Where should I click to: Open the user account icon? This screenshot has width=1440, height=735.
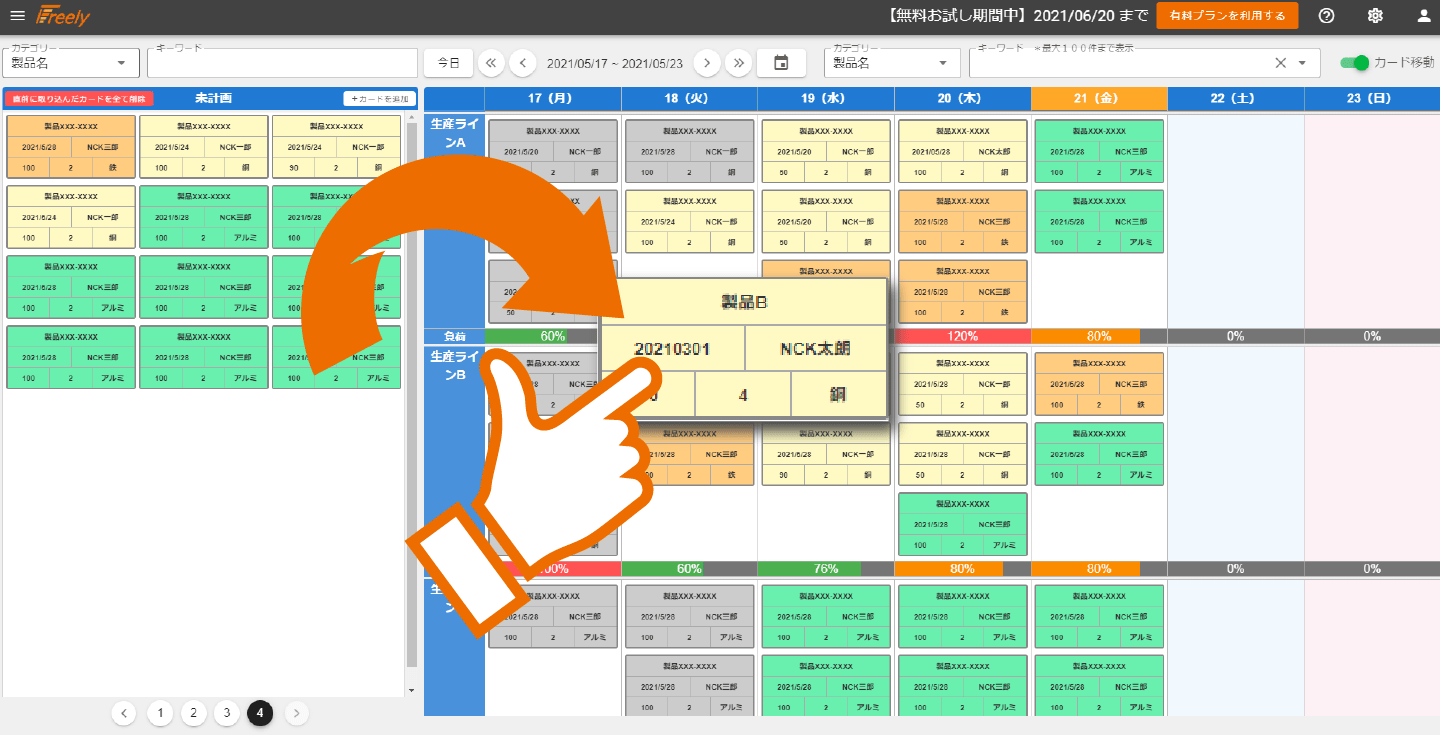[x=1425, y=16]
